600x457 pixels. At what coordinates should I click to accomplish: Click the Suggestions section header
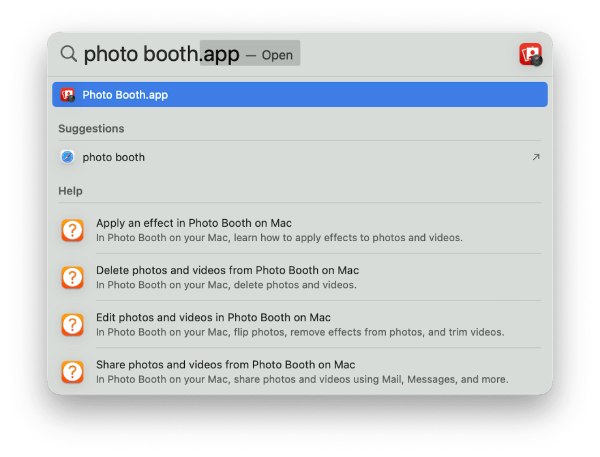click(91, 129)
